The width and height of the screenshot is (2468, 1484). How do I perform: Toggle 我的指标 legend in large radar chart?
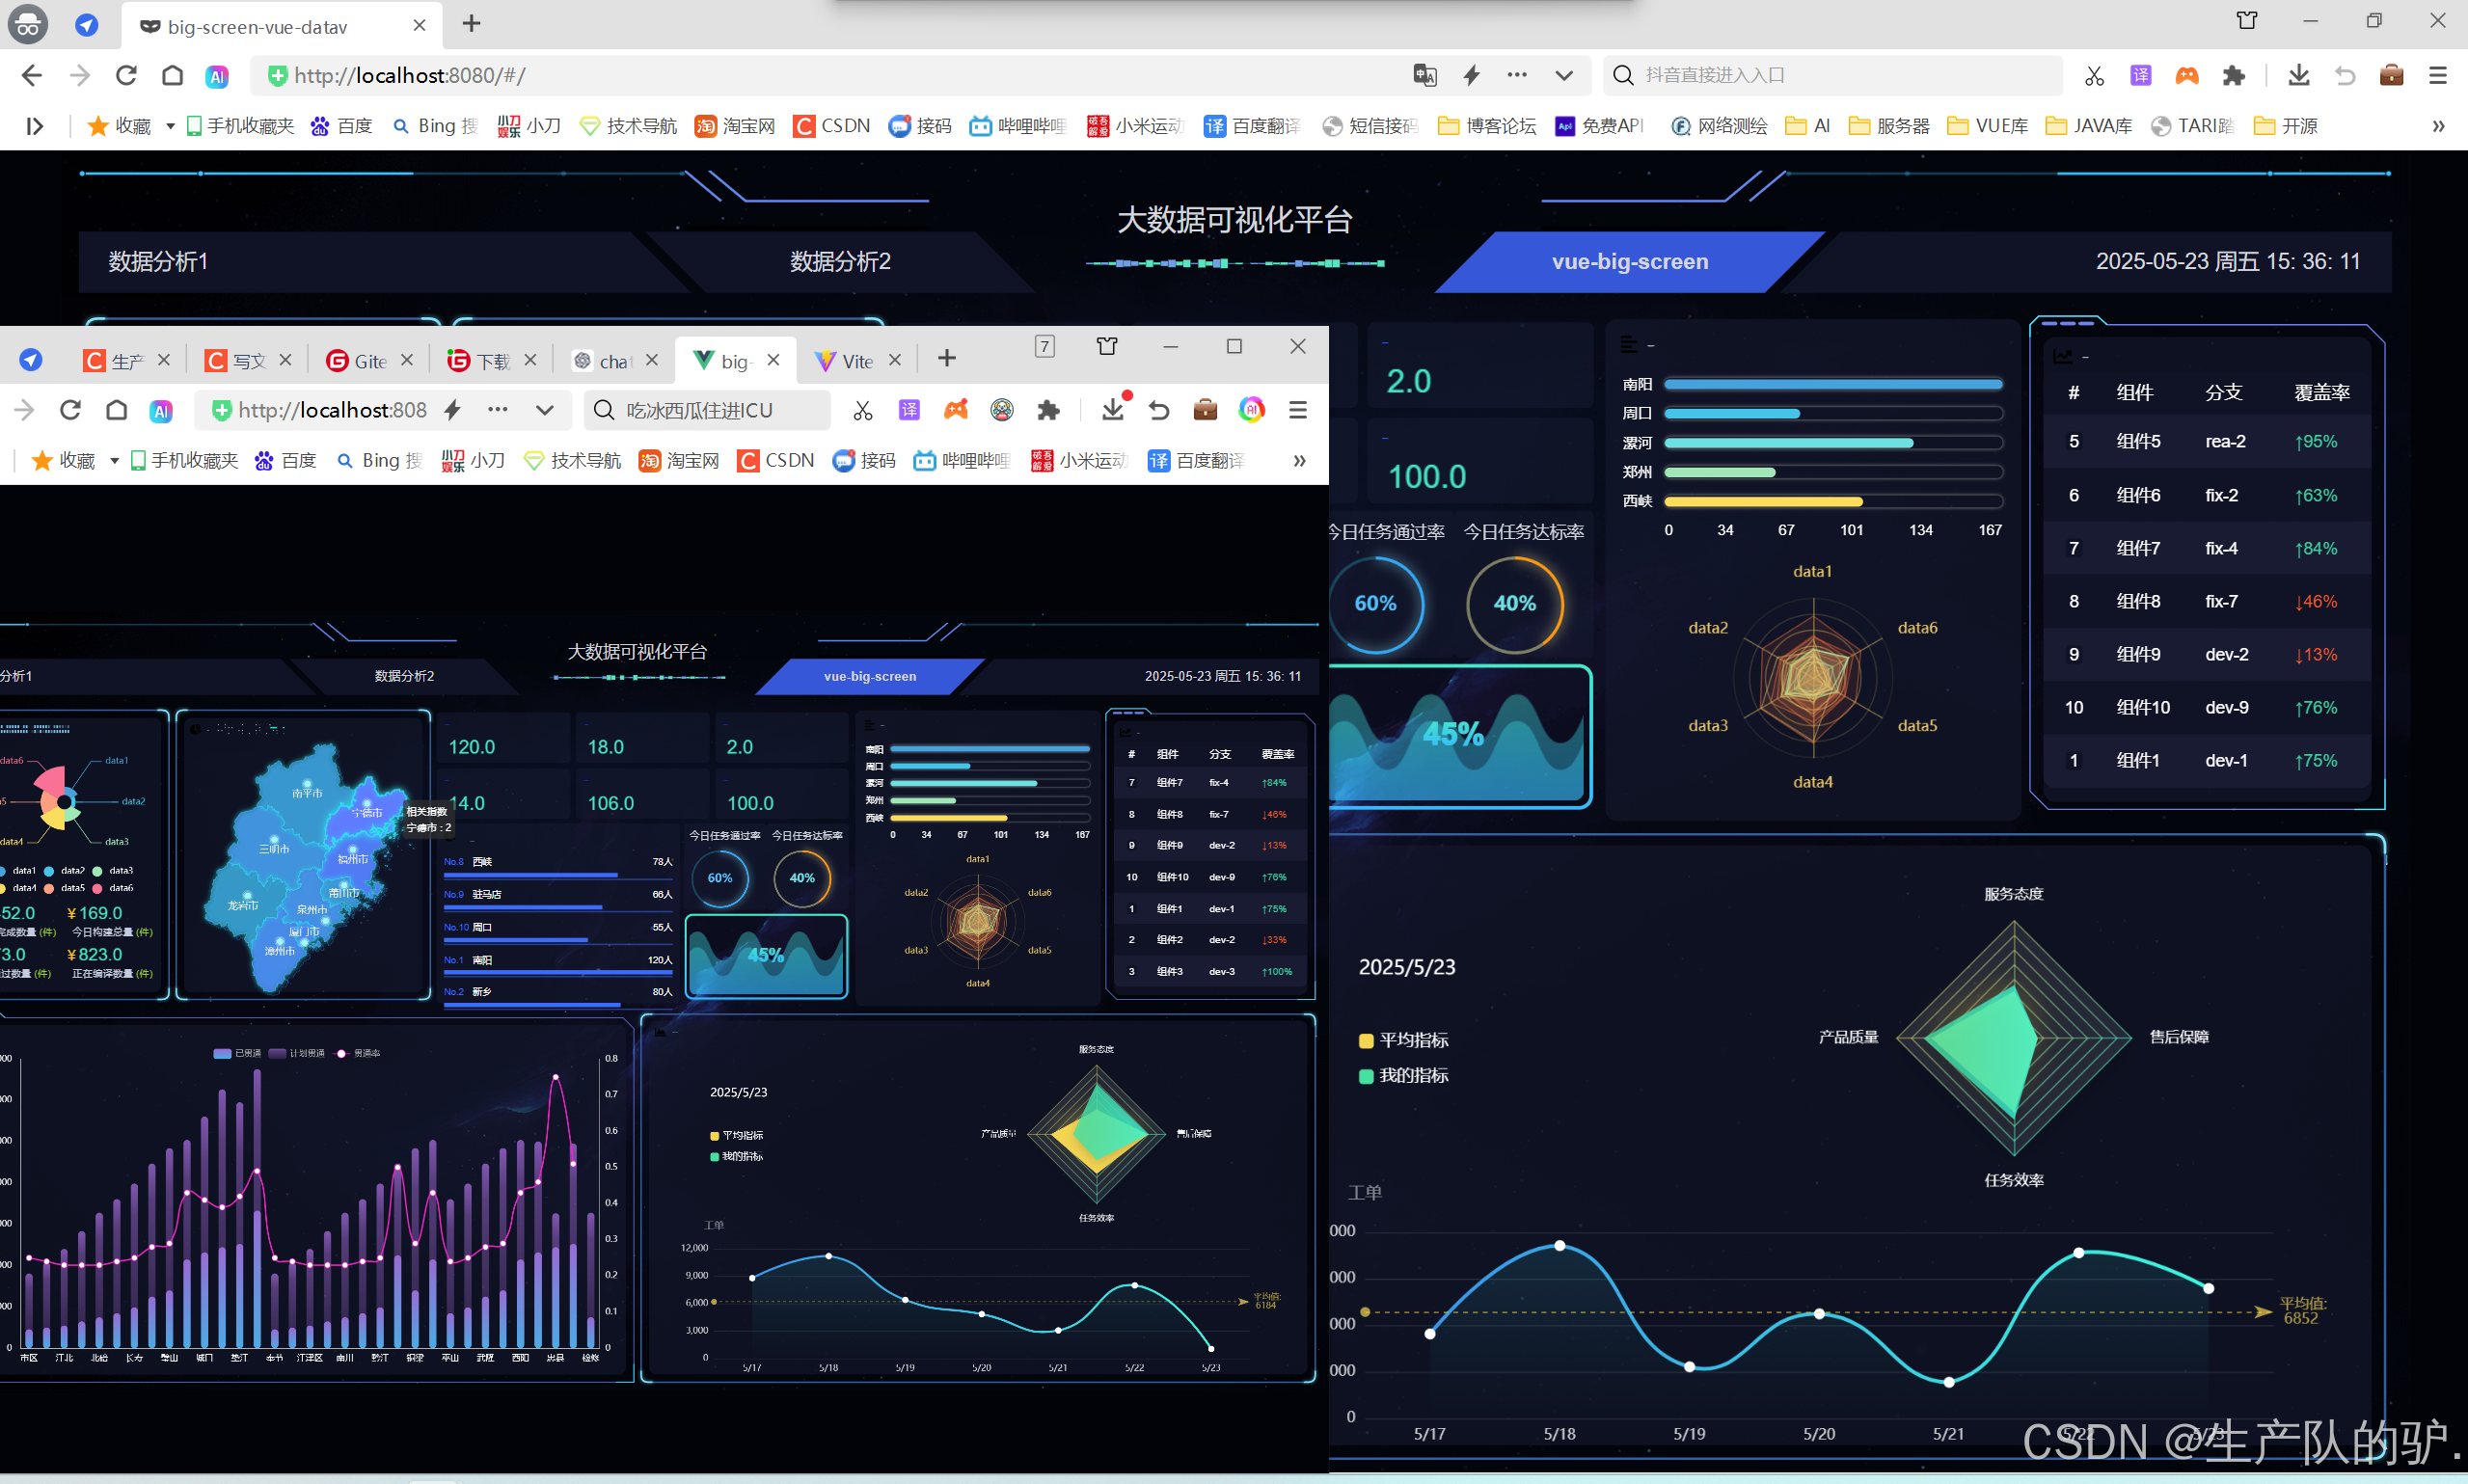(1403, 1075)
